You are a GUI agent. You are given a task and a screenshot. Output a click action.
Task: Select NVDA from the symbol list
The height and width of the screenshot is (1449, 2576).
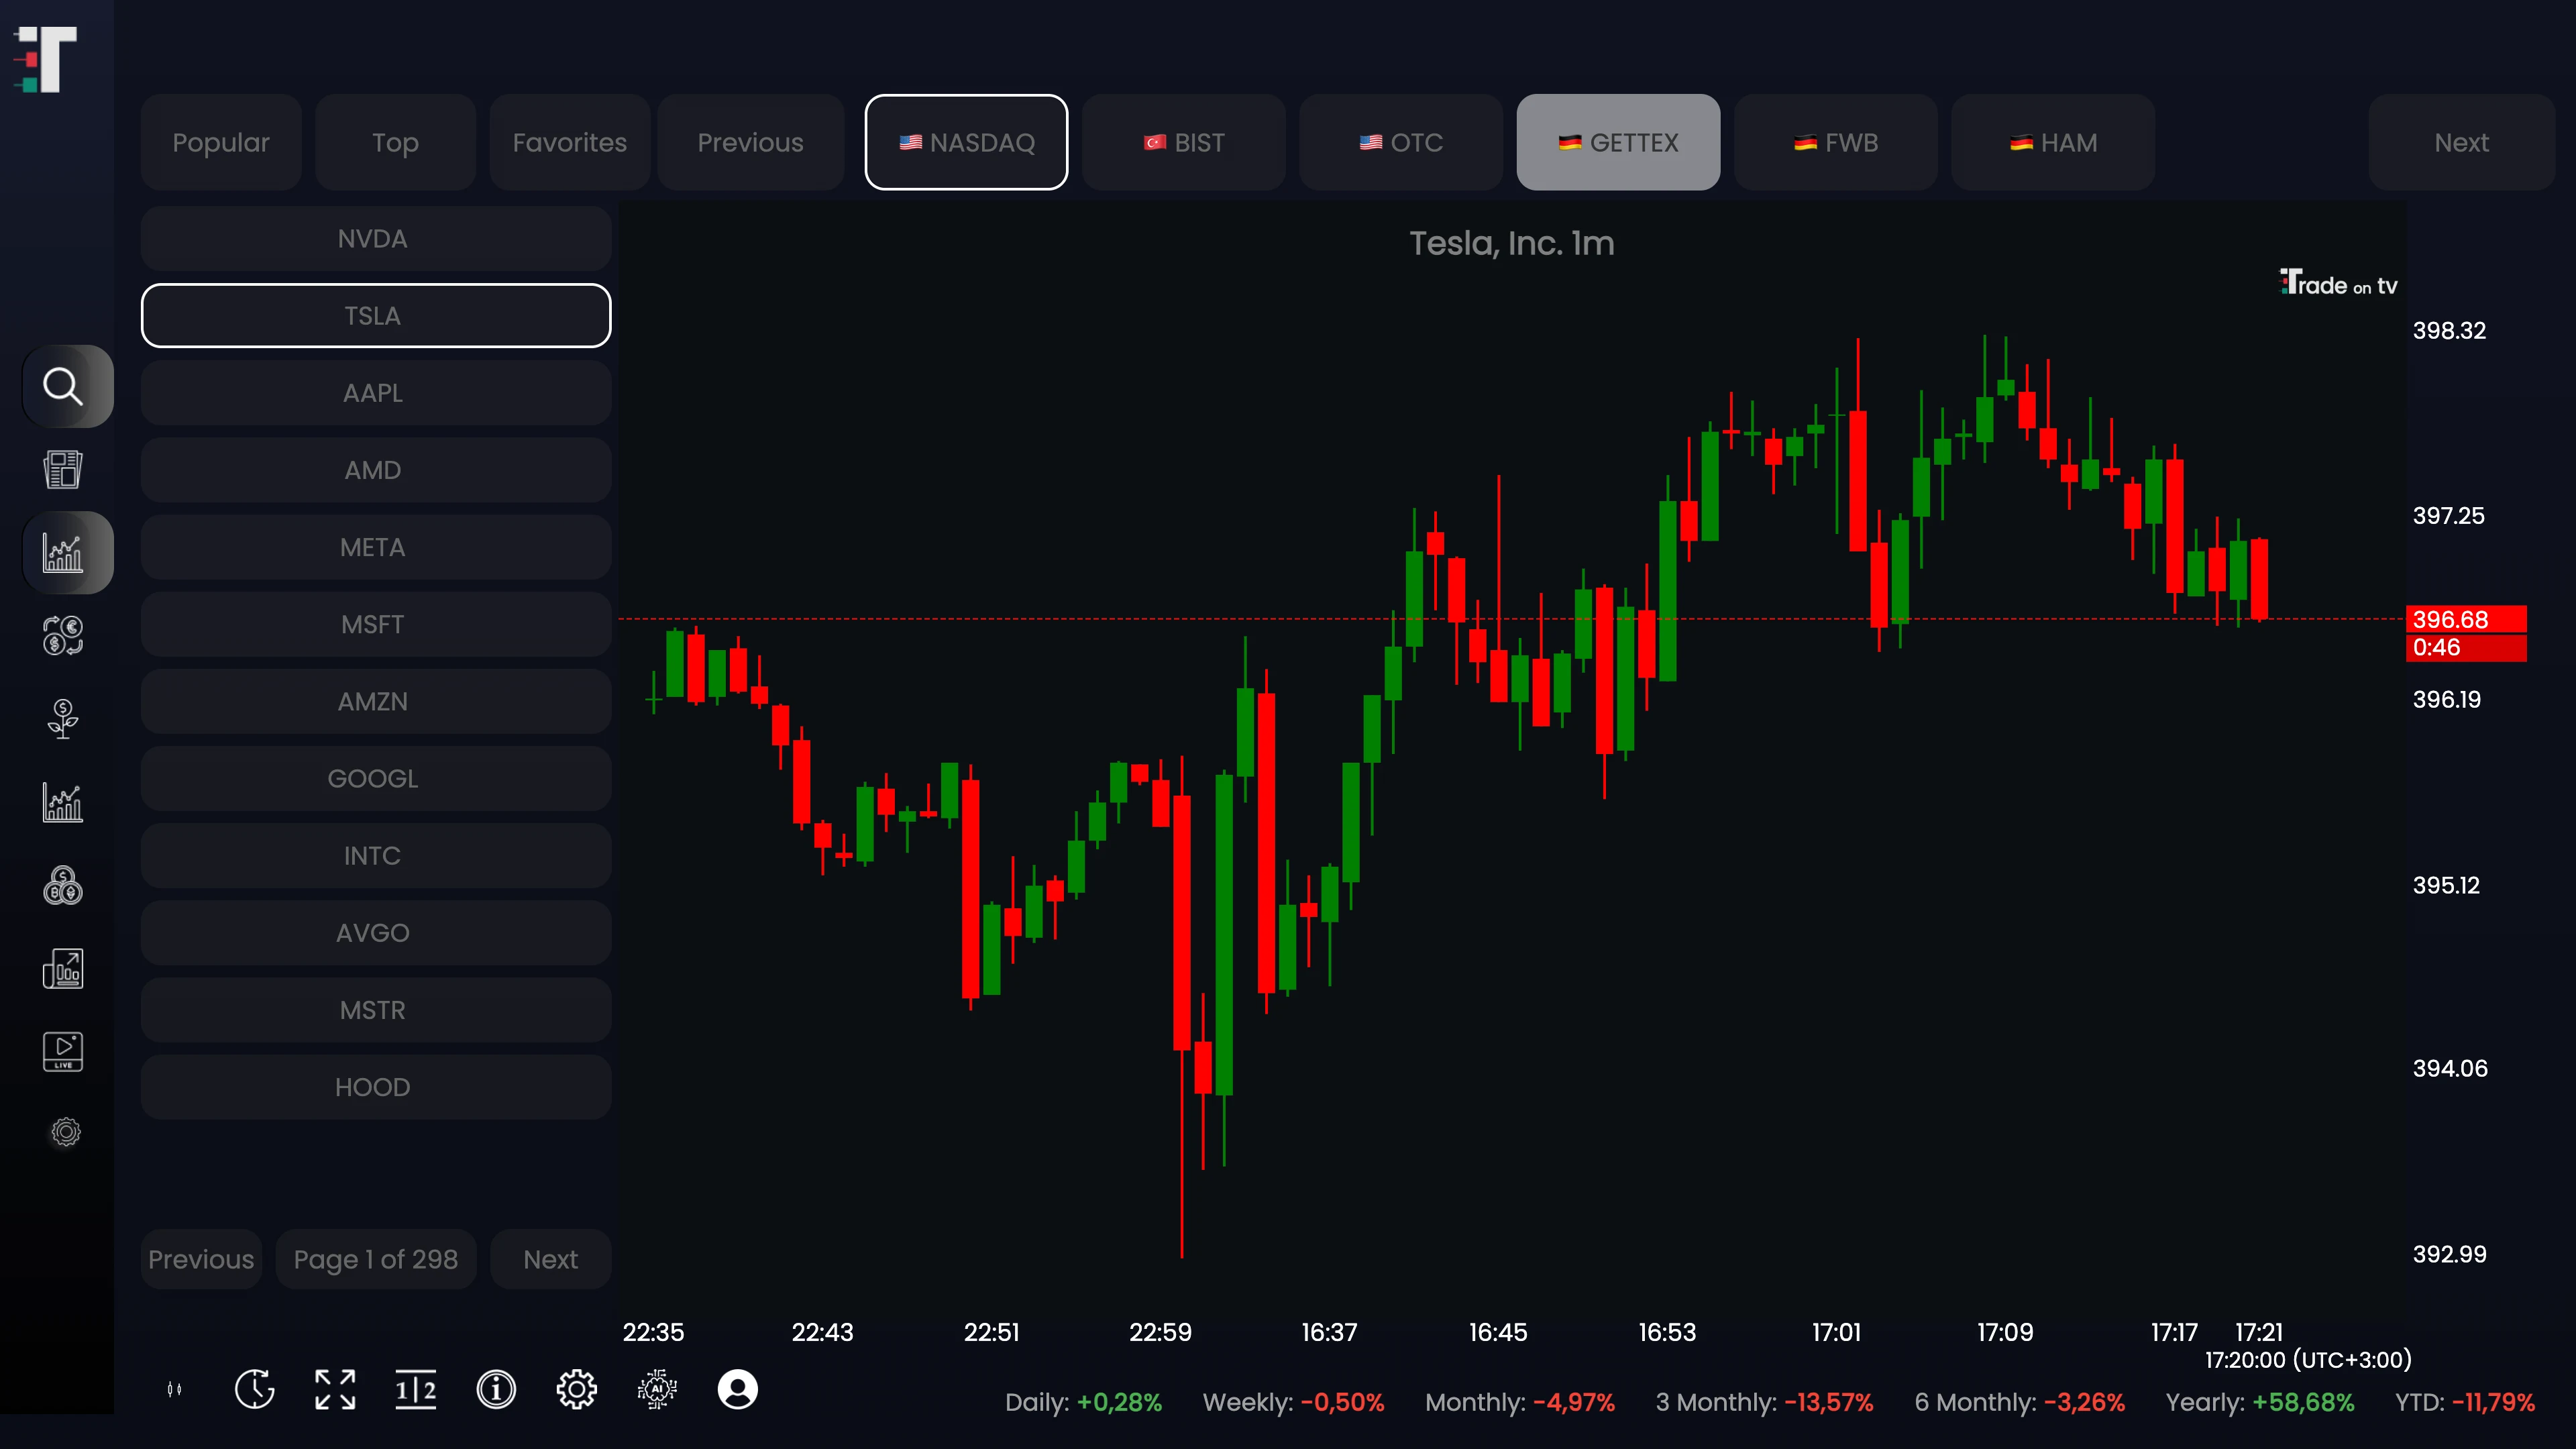(376, 239)
